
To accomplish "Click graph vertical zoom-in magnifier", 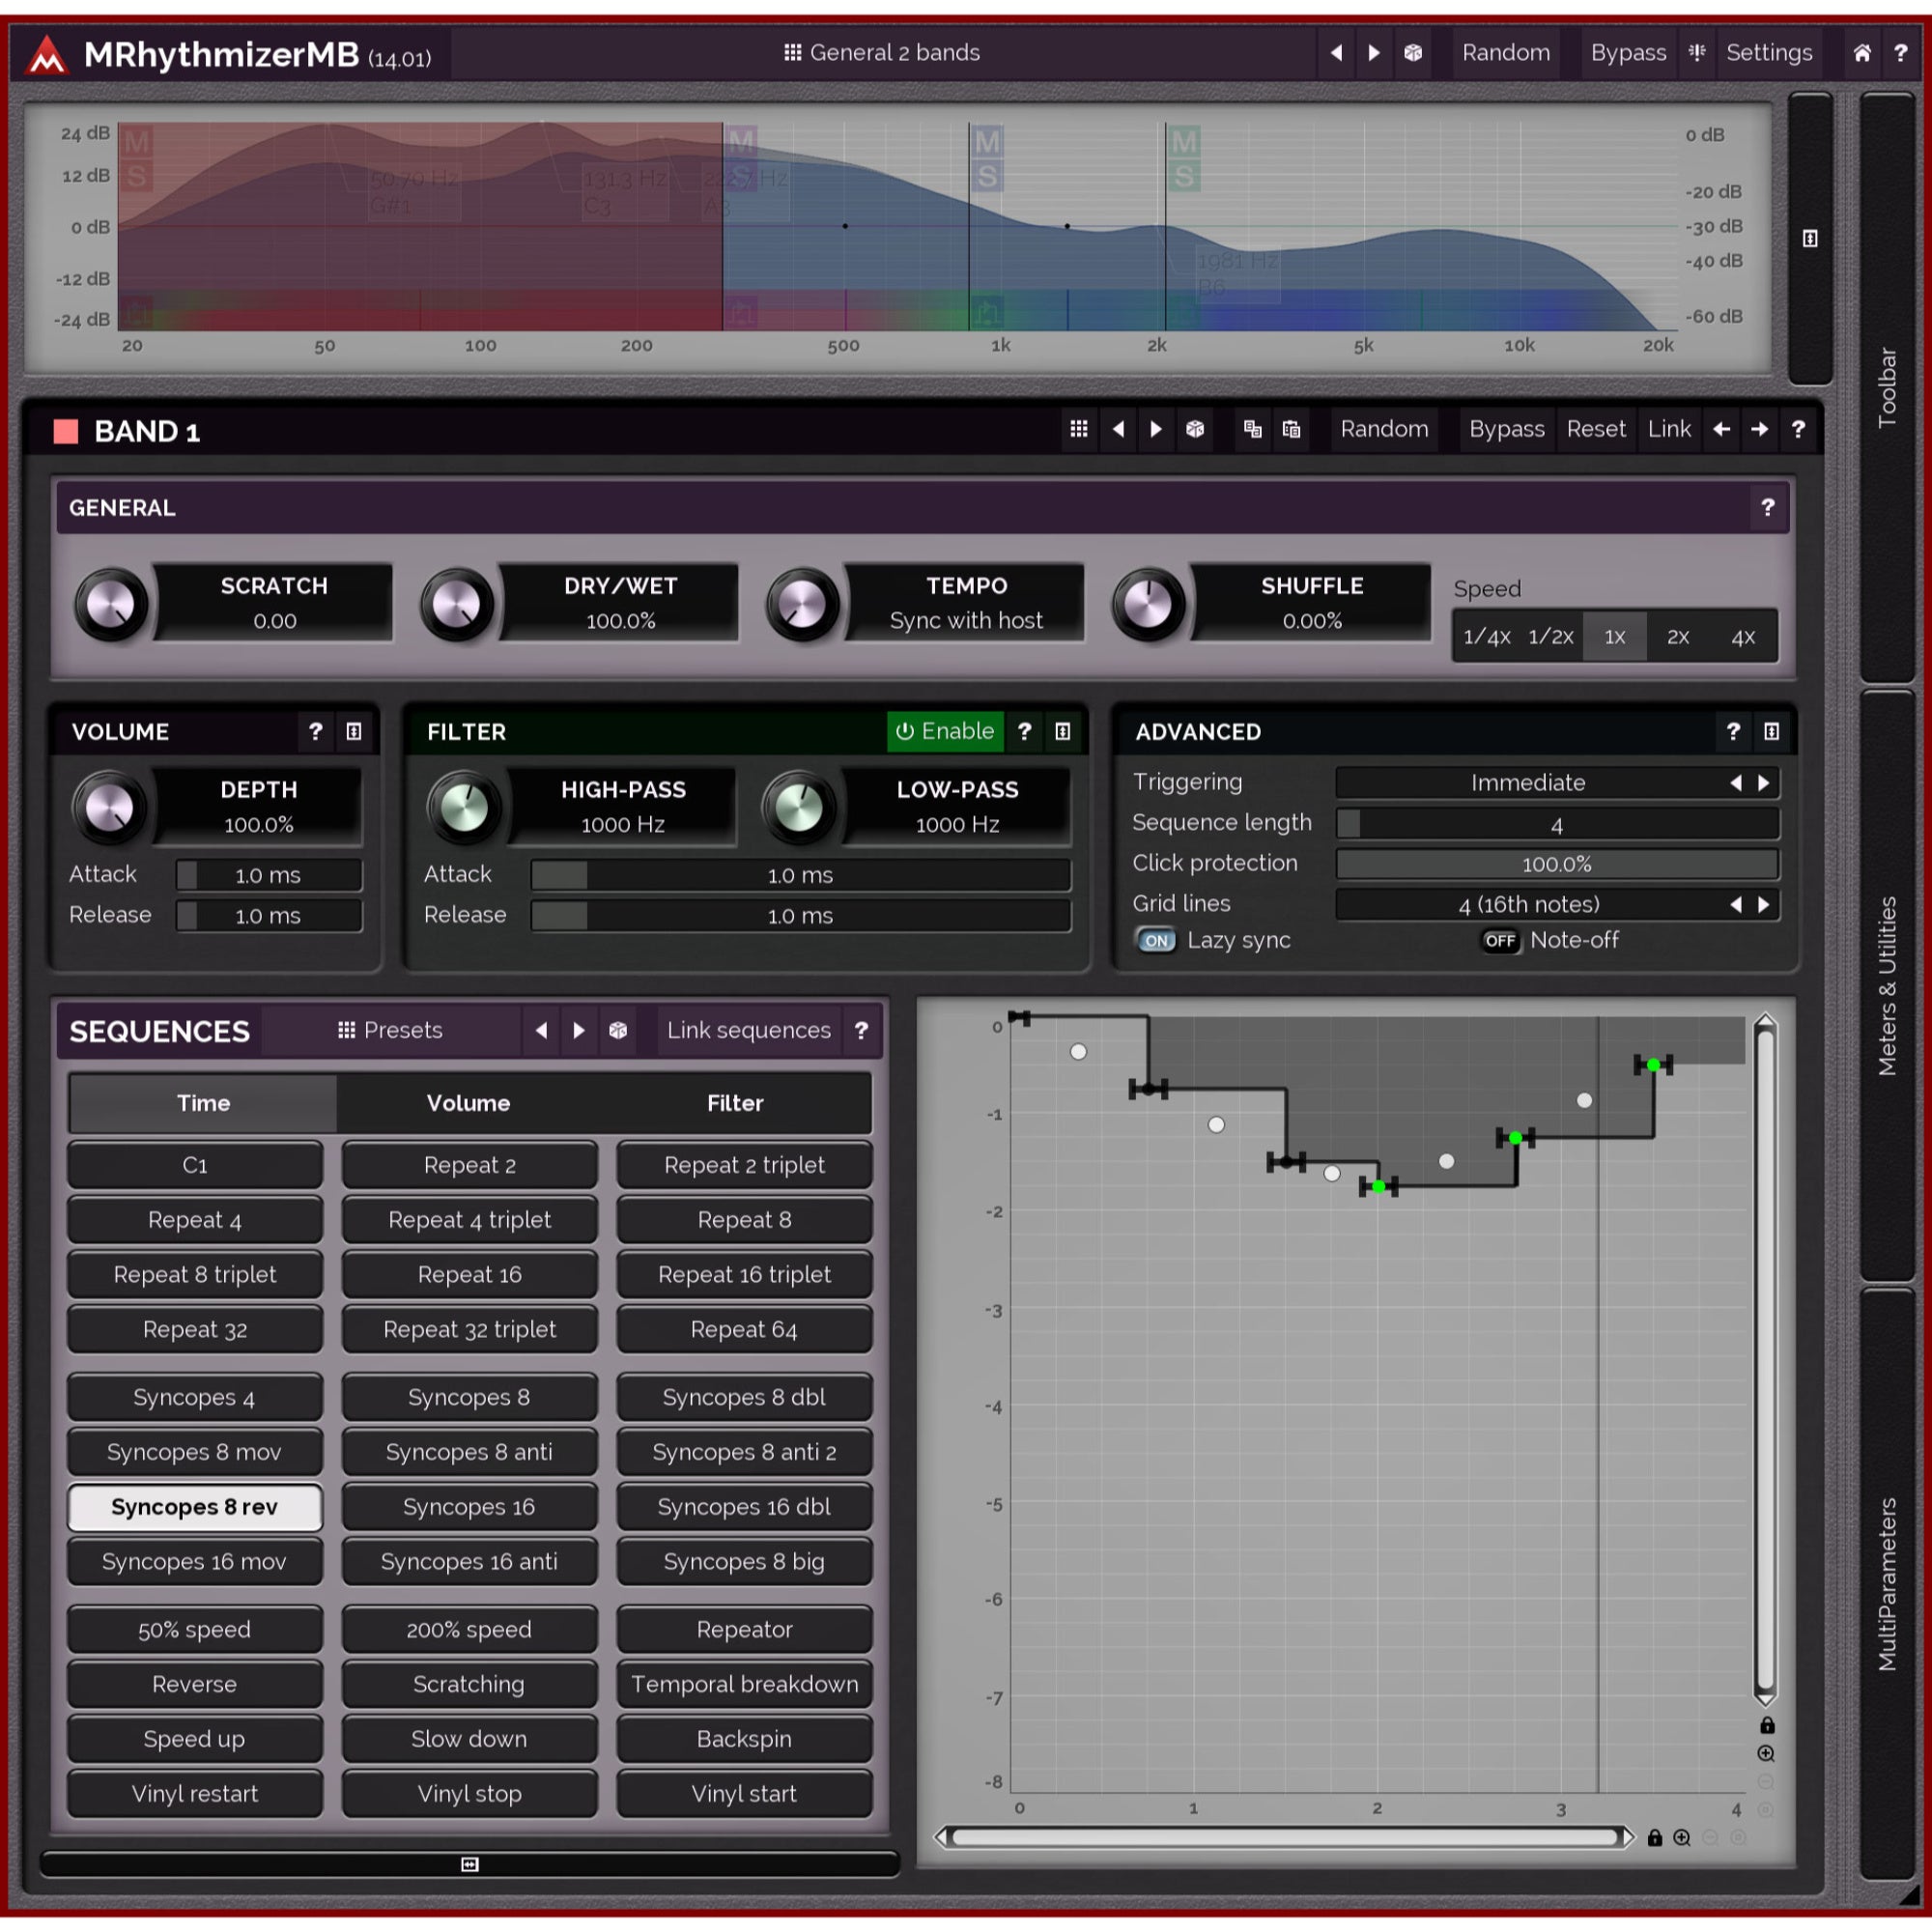I will tap(1766, 1753).
